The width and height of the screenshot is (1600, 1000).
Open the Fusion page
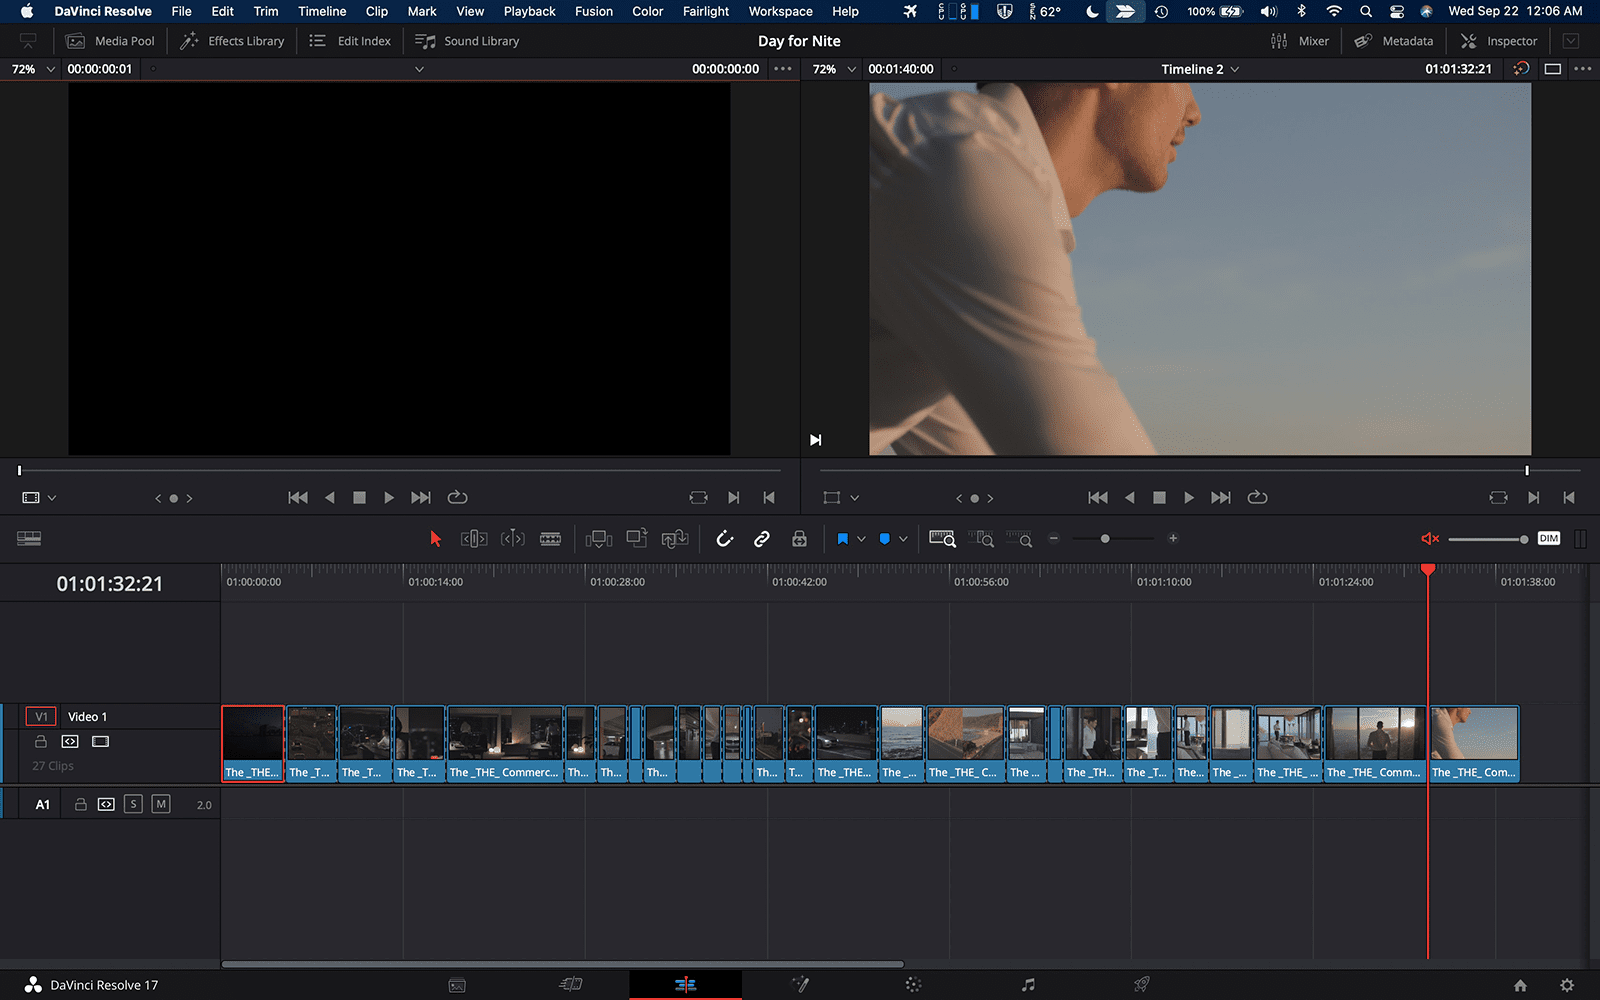(x=800, y=985)
